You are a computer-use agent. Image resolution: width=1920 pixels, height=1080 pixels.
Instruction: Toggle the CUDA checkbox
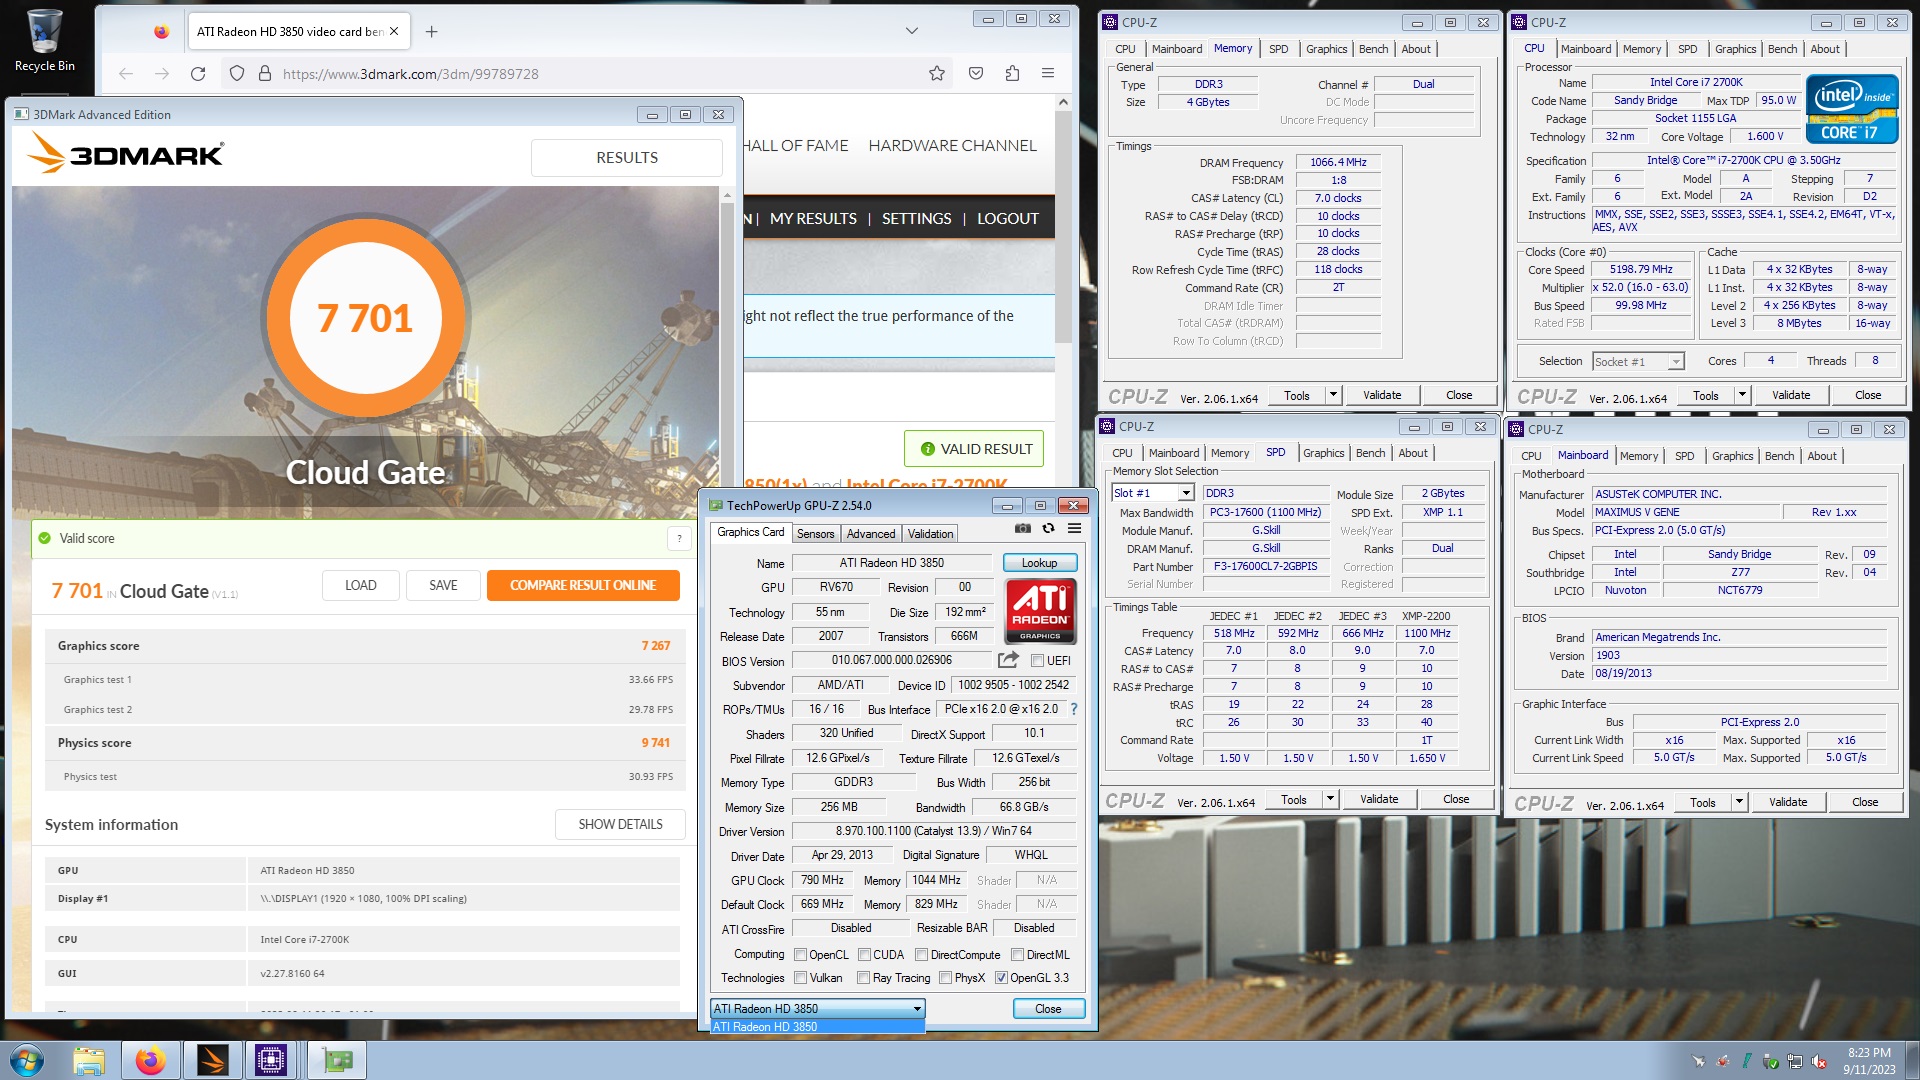pos(864,955)
